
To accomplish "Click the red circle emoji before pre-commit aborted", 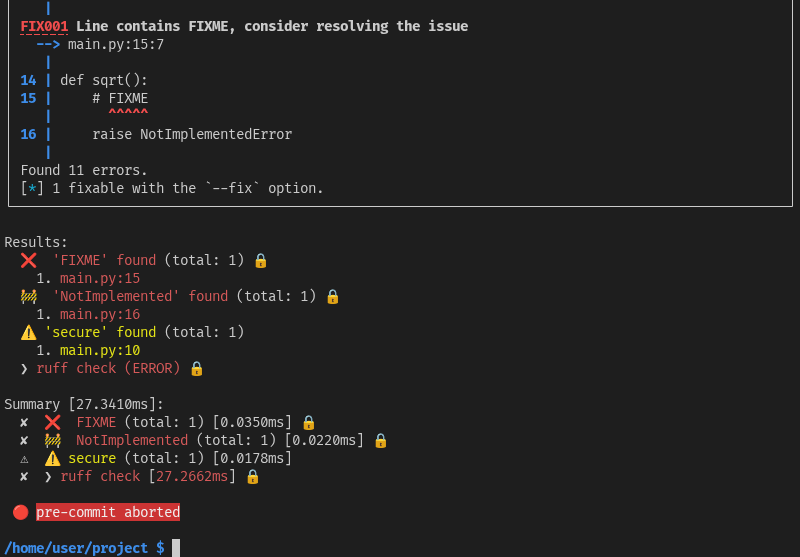I will pyautogui.click(x=20, y=512).
